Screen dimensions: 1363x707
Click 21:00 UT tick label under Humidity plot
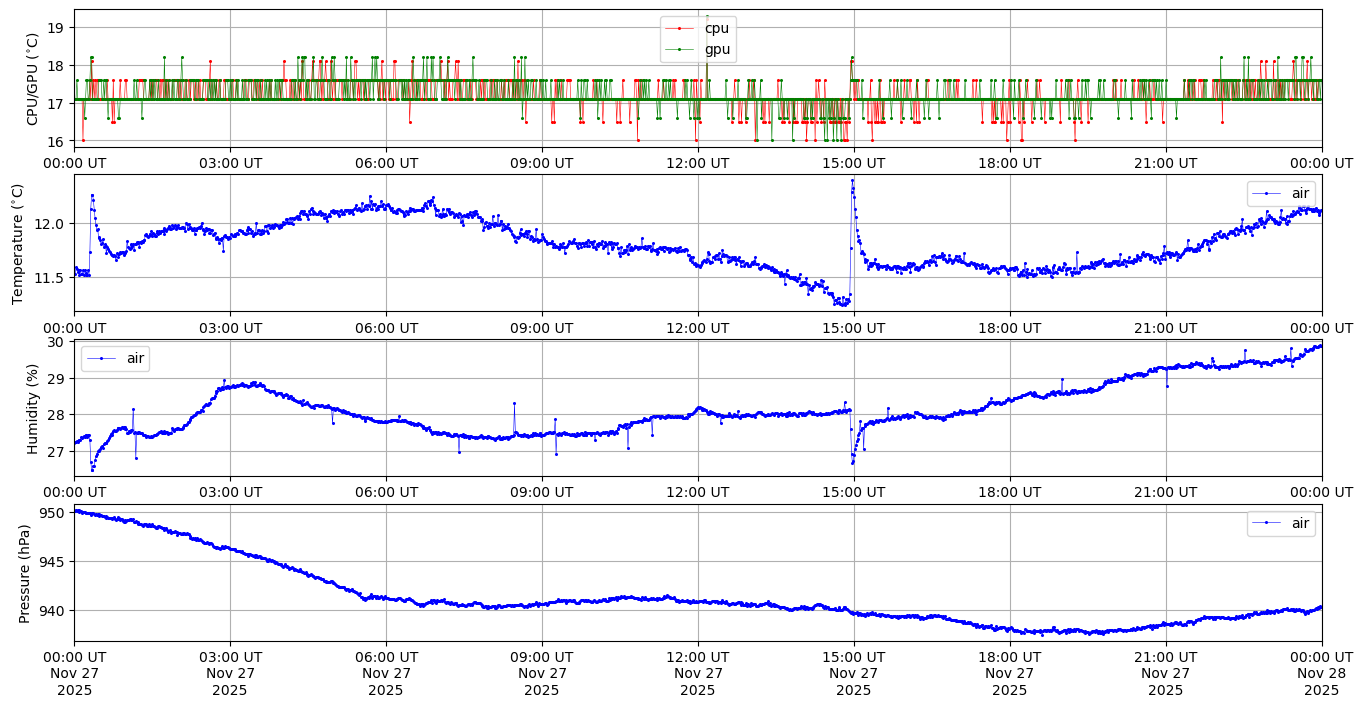(x=1165, y=492)
